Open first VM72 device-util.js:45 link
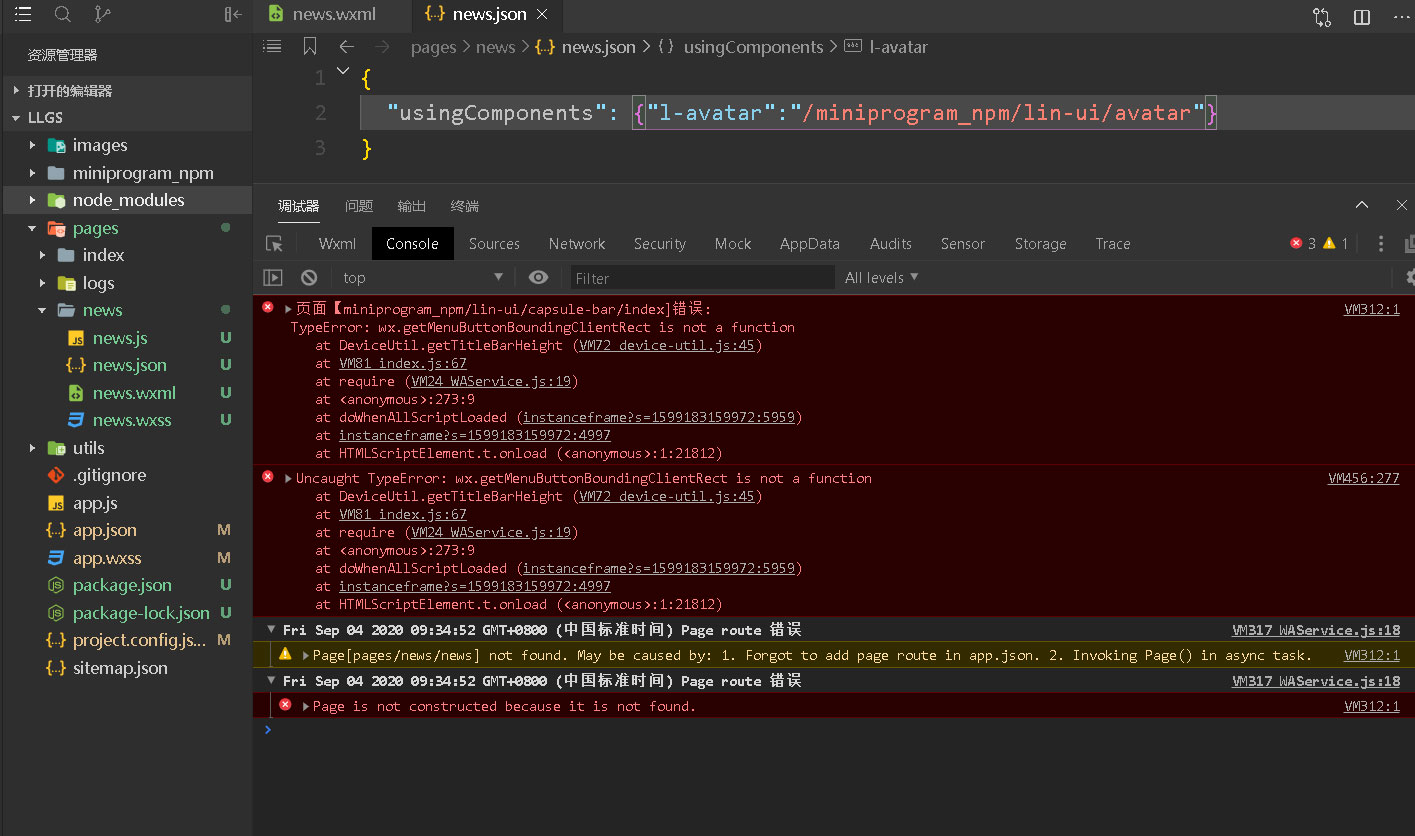 [668, 345]
